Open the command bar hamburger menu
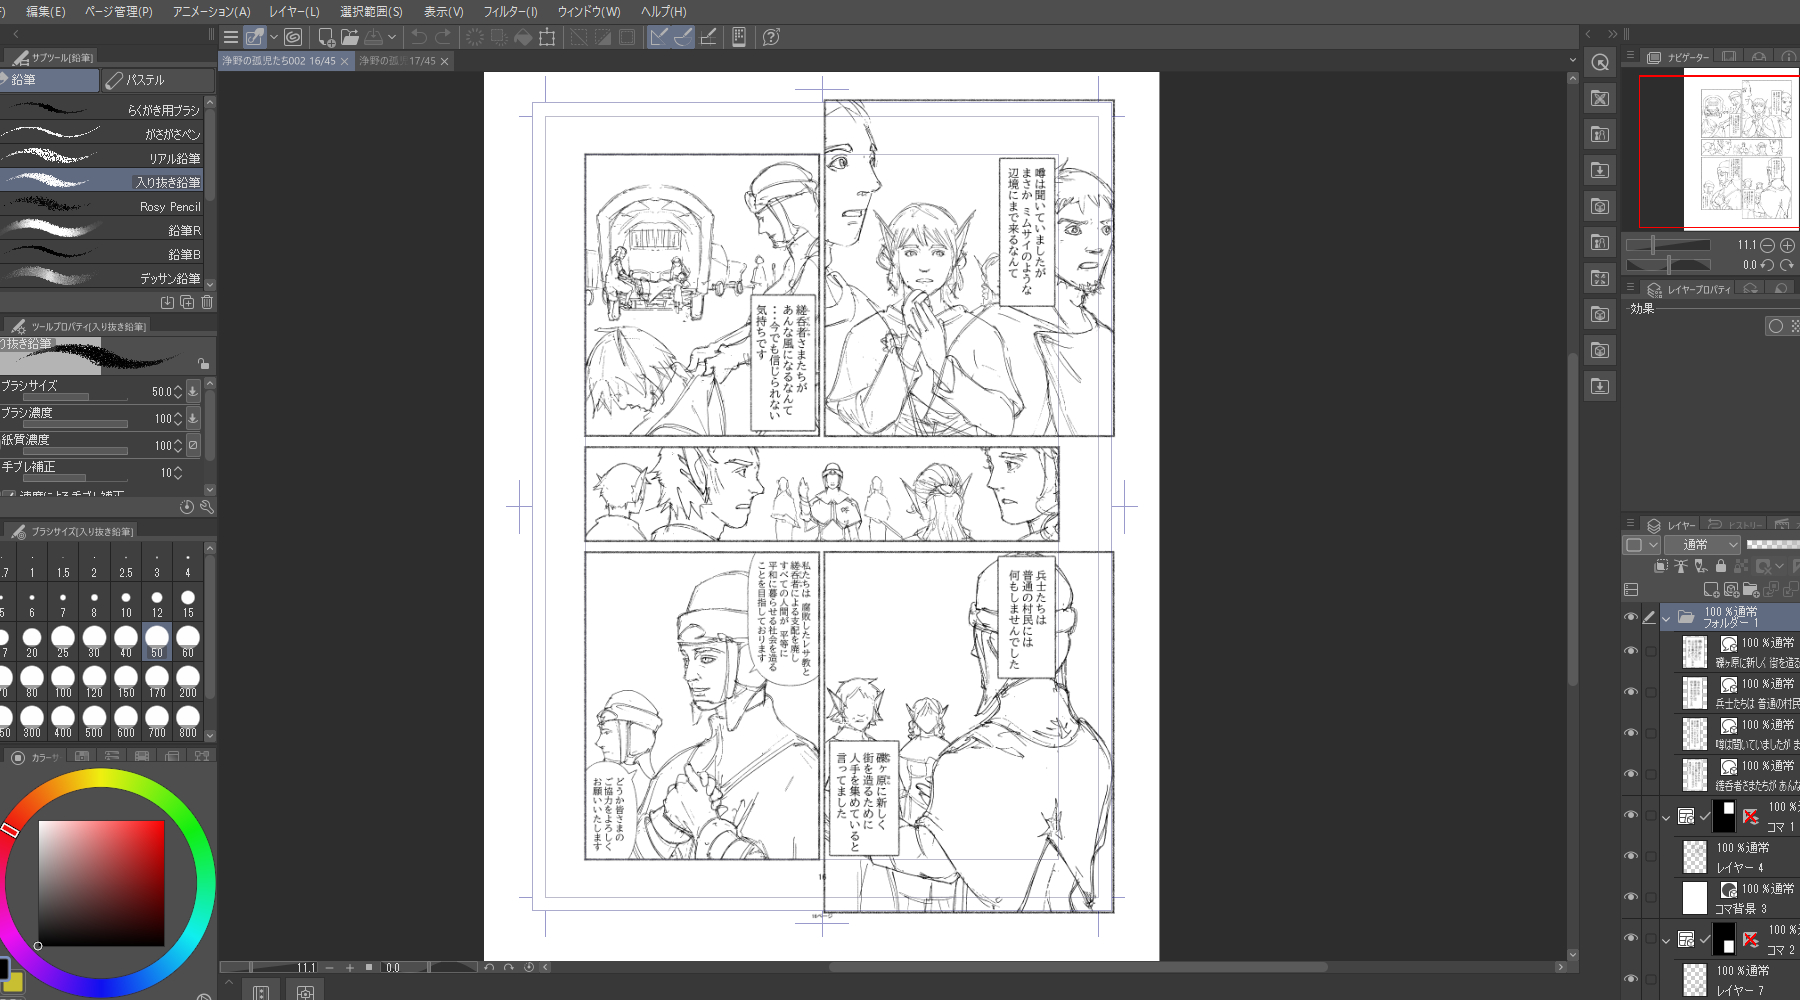The width and height of the screenshot is (1800, 1000). 231,37
